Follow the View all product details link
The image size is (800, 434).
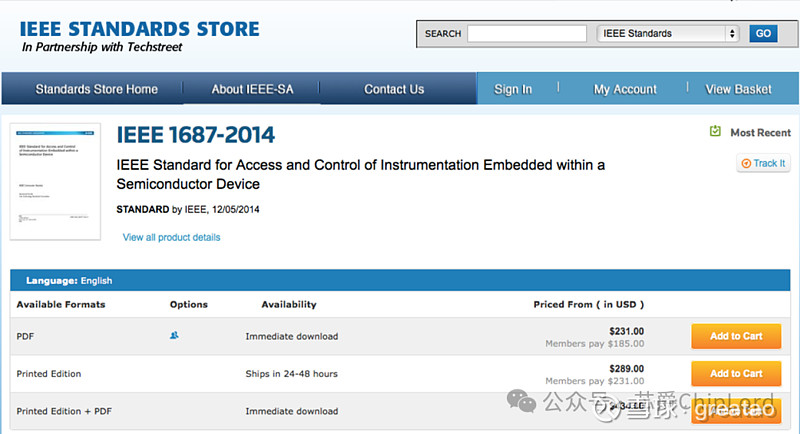click(171, 237)
